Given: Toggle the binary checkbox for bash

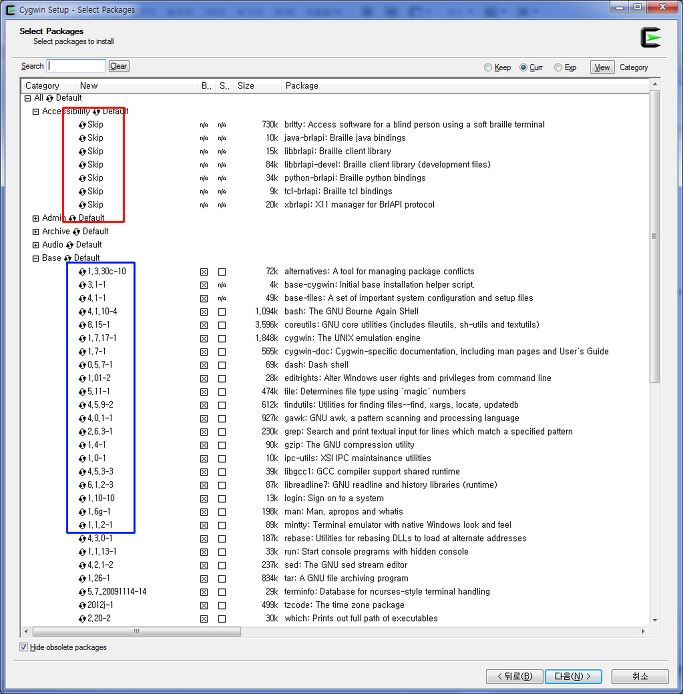Looking at the screenshot, I should coord(204,312).
